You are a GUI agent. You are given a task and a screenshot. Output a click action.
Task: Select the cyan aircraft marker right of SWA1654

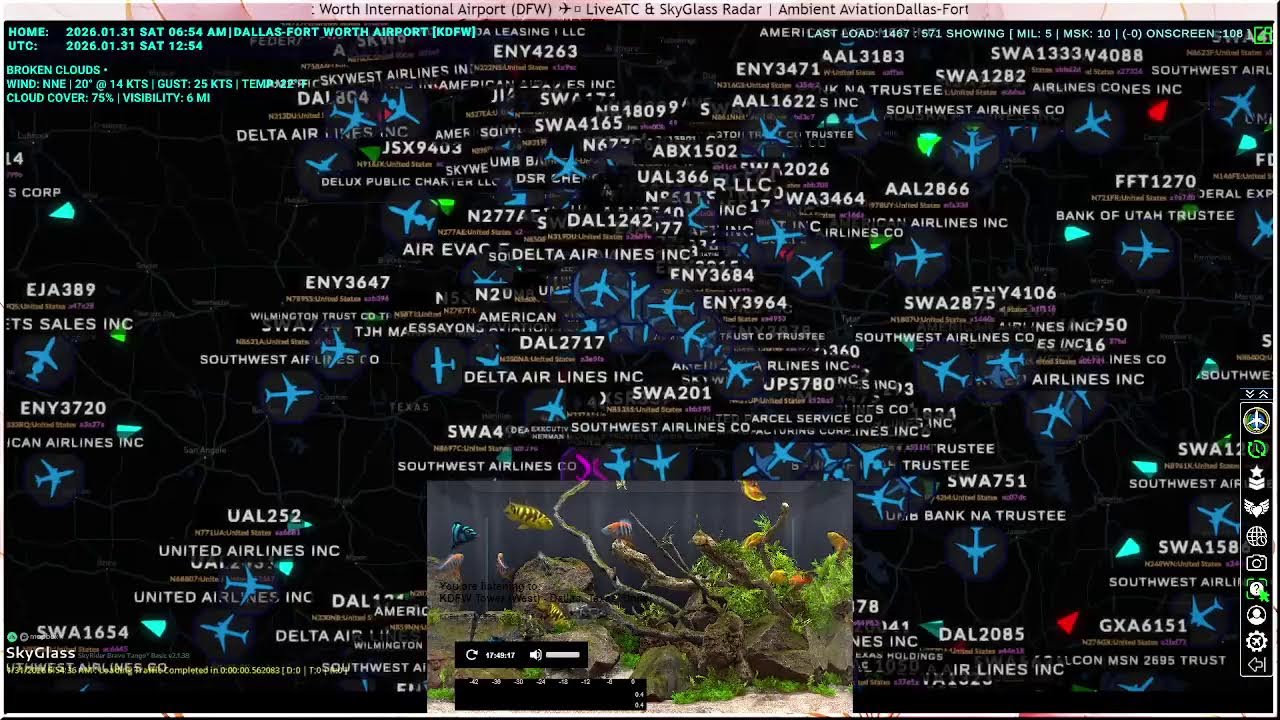click(153, 627)
